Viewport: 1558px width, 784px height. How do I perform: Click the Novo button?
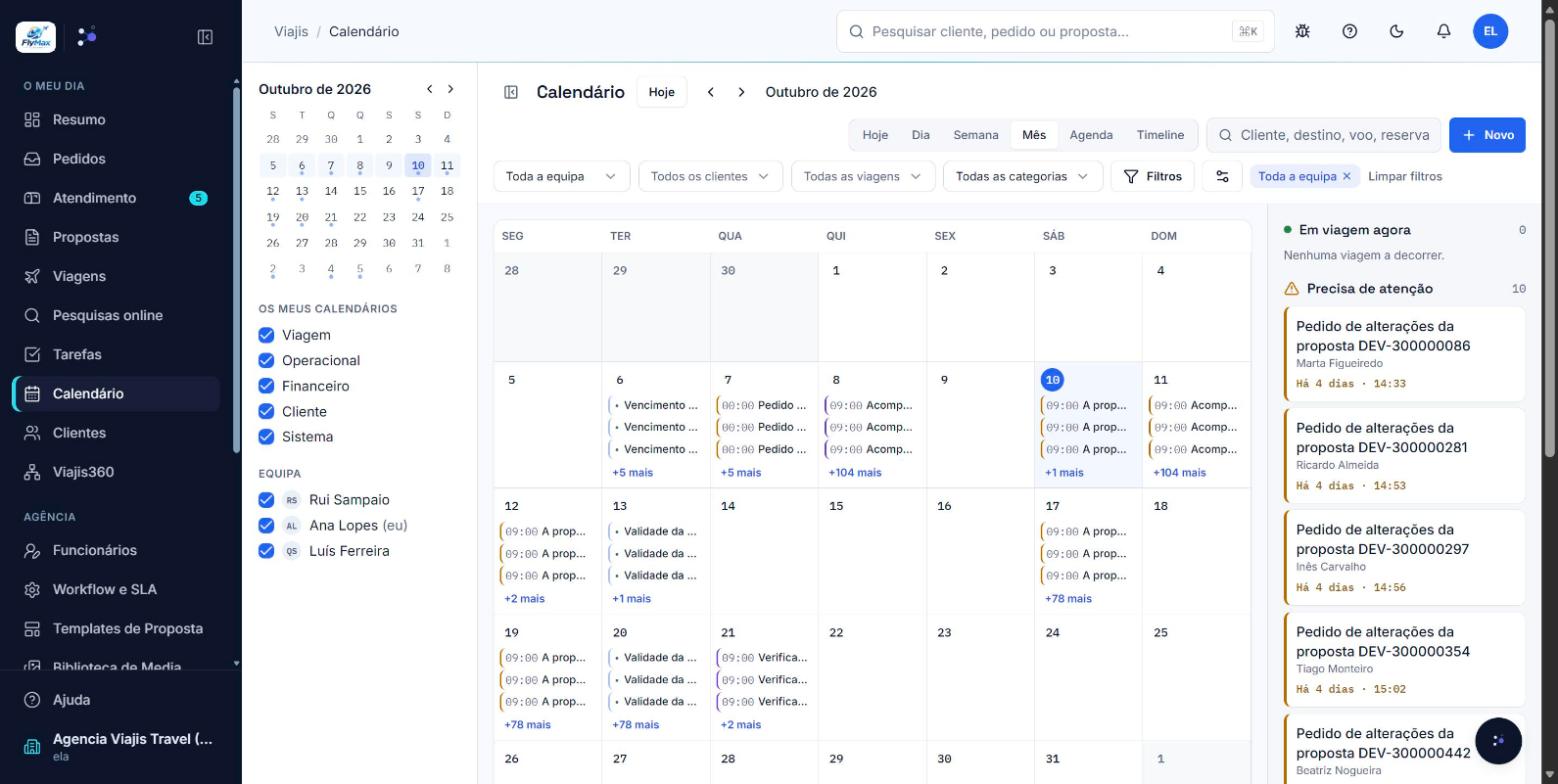[x=1487, y=135]
